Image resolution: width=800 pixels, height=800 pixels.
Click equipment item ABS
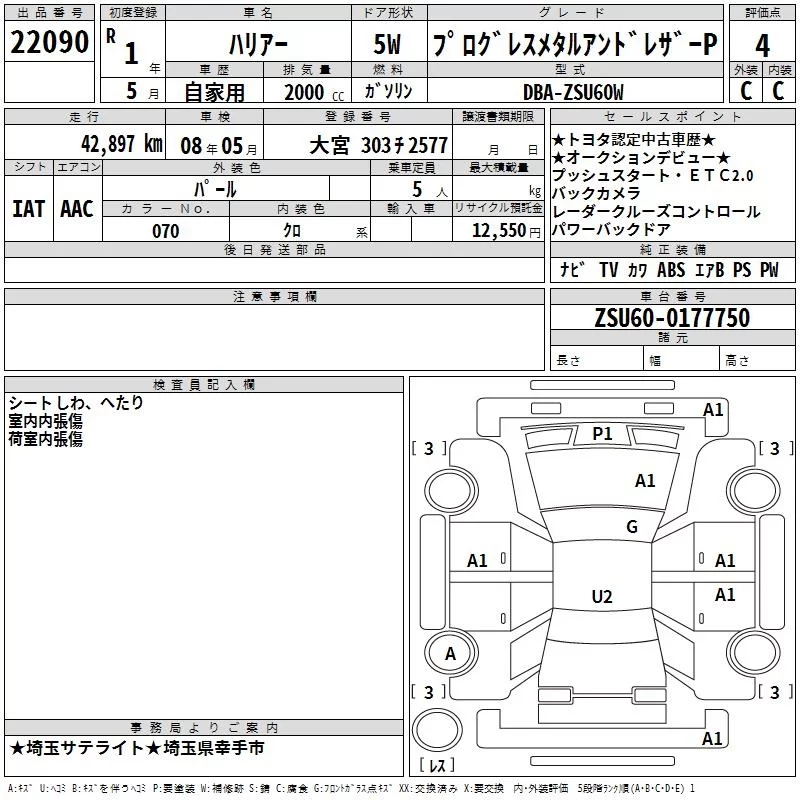pos(671,269)
